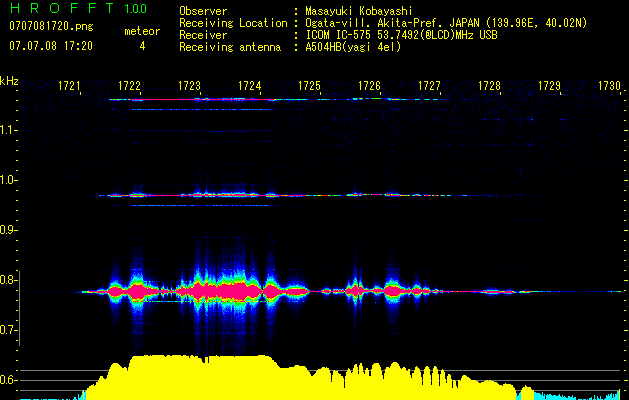
Task: Click the Observer name Masayuki Kobayashi
Action: click(x=359, y=11)
